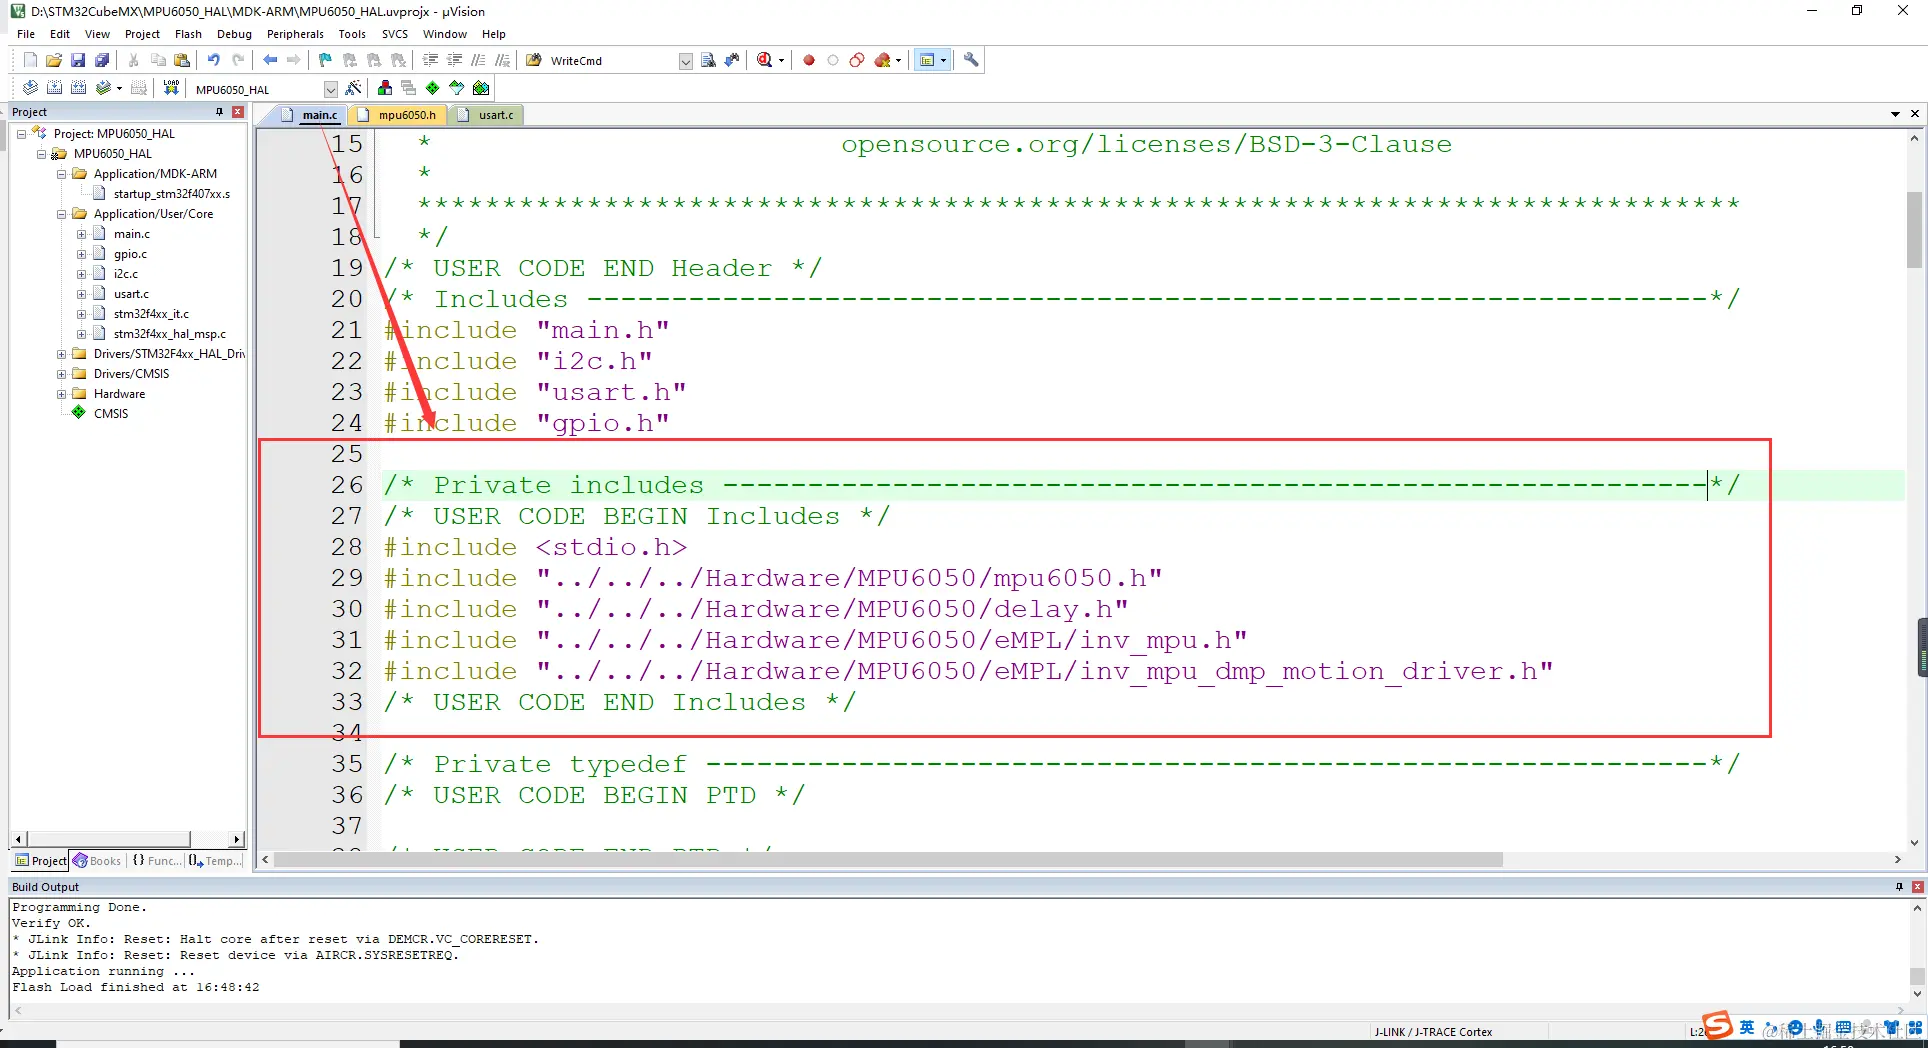Image resolution: width=1928 pixels, height=1048 pixels.
Task: Select gpio.c in the project tree
Action: (x=130, y=253)
